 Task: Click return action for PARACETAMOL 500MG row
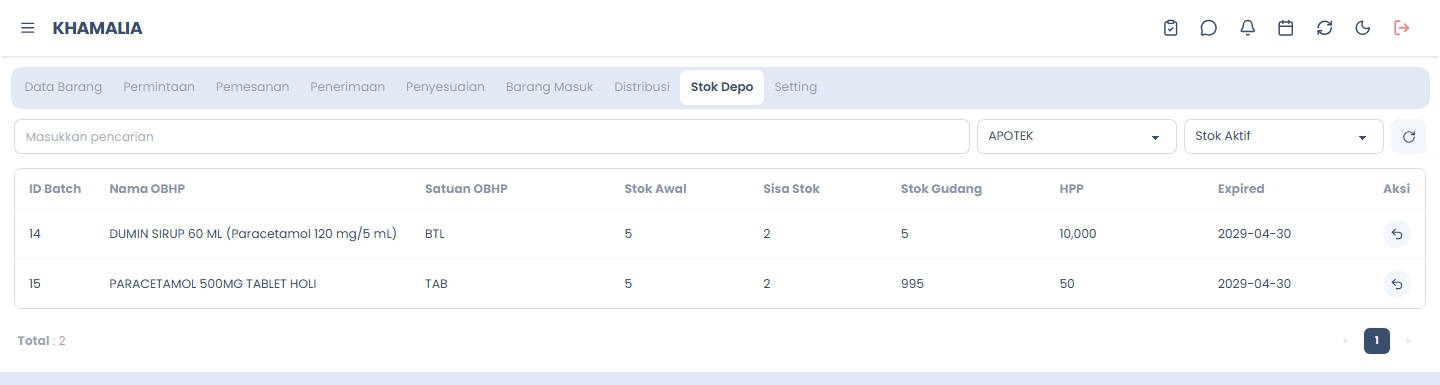[x=1397, y=284]
